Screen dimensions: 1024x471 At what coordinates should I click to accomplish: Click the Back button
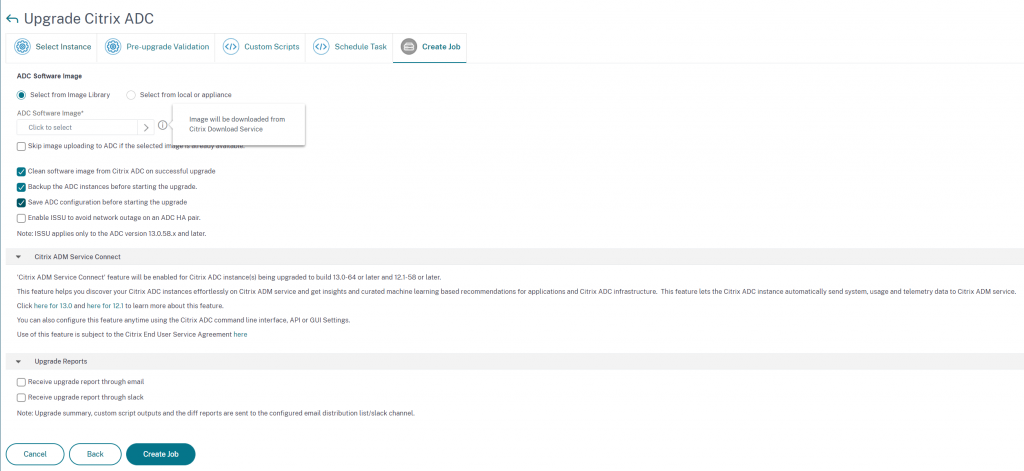(95, 454)
